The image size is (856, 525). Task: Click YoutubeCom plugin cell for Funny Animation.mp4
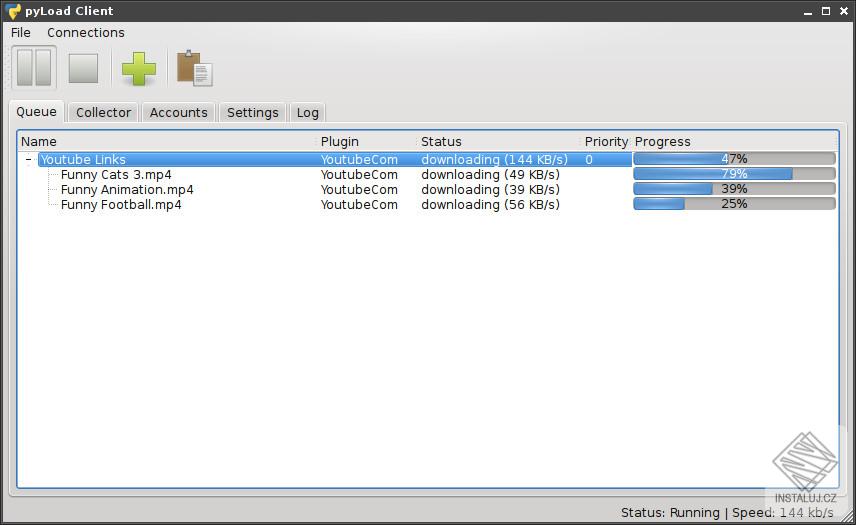click(359, 189)
